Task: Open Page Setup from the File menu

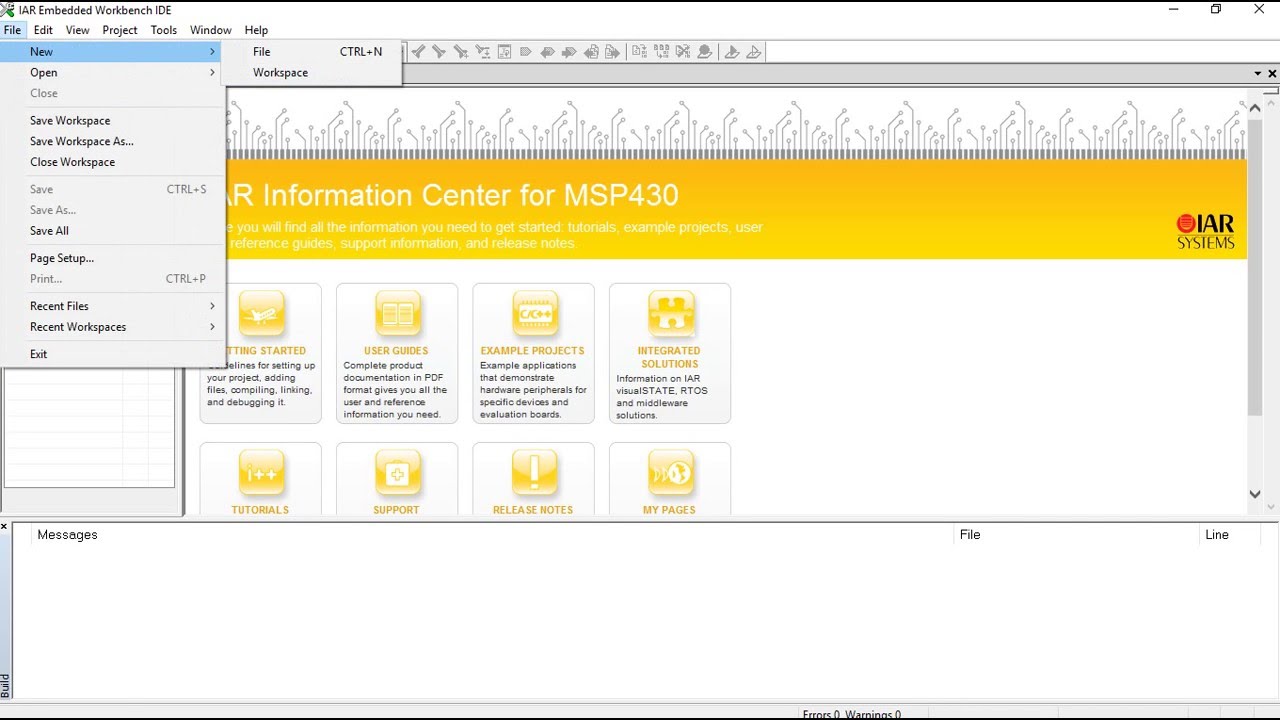Action: (112, 258)
